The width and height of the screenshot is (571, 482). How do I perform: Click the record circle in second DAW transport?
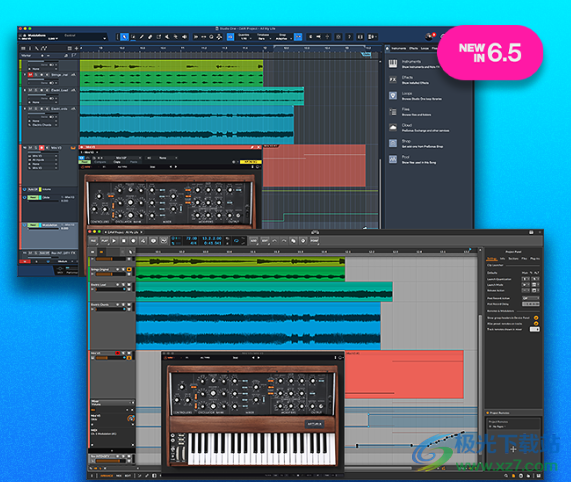click(133, 241)
